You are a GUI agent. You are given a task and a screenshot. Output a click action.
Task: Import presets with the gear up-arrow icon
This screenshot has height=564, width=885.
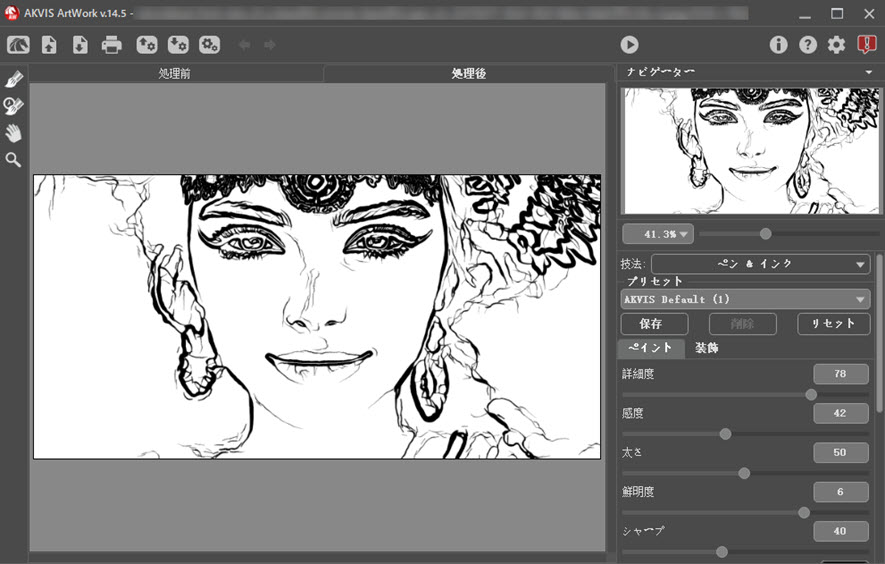tap(147, 45)
